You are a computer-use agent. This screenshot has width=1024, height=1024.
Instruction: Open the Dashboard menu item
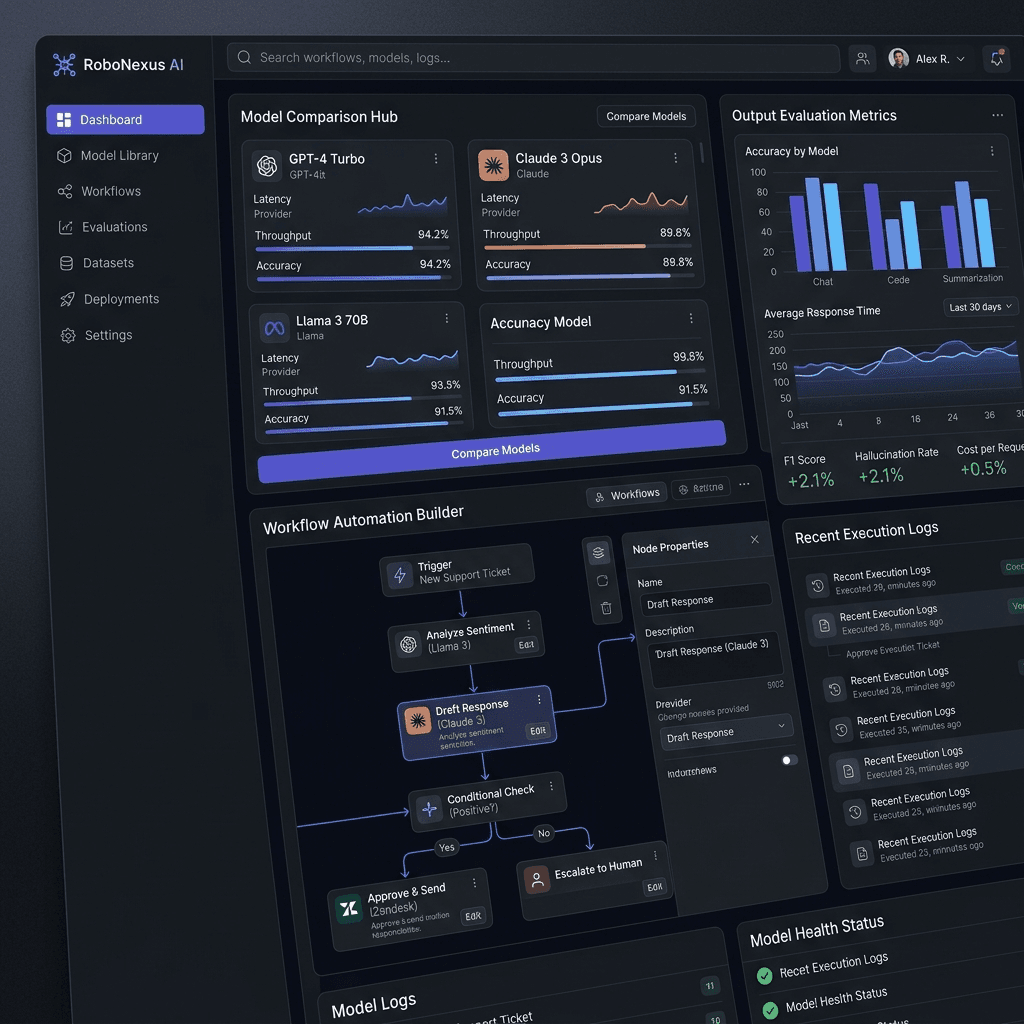(x=125, y=120)
